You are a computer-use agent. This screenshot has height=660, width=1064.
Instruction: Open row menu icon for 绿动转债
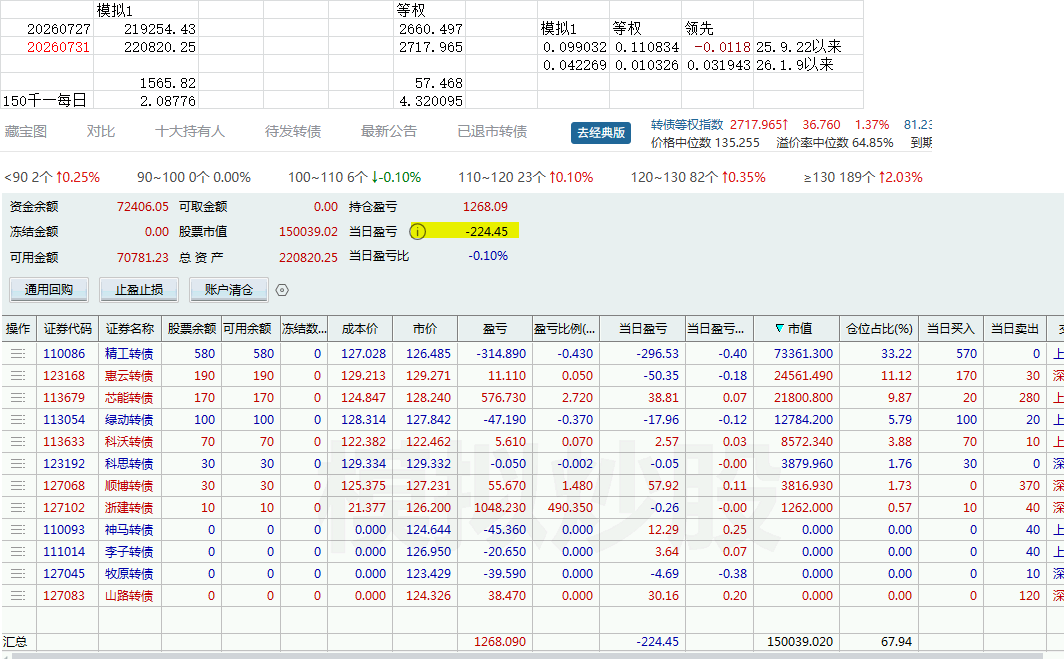pyautogui.click(x=18, y=419)
